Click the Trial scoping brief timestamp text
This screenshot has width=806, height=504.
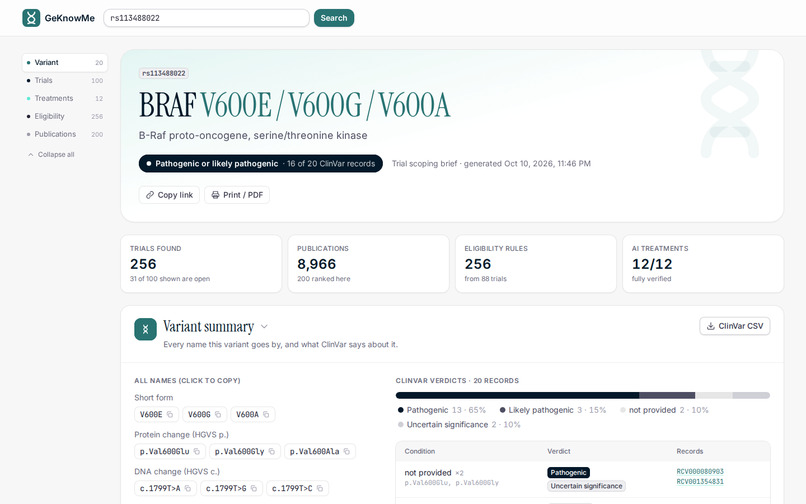[x=491, y=164]
